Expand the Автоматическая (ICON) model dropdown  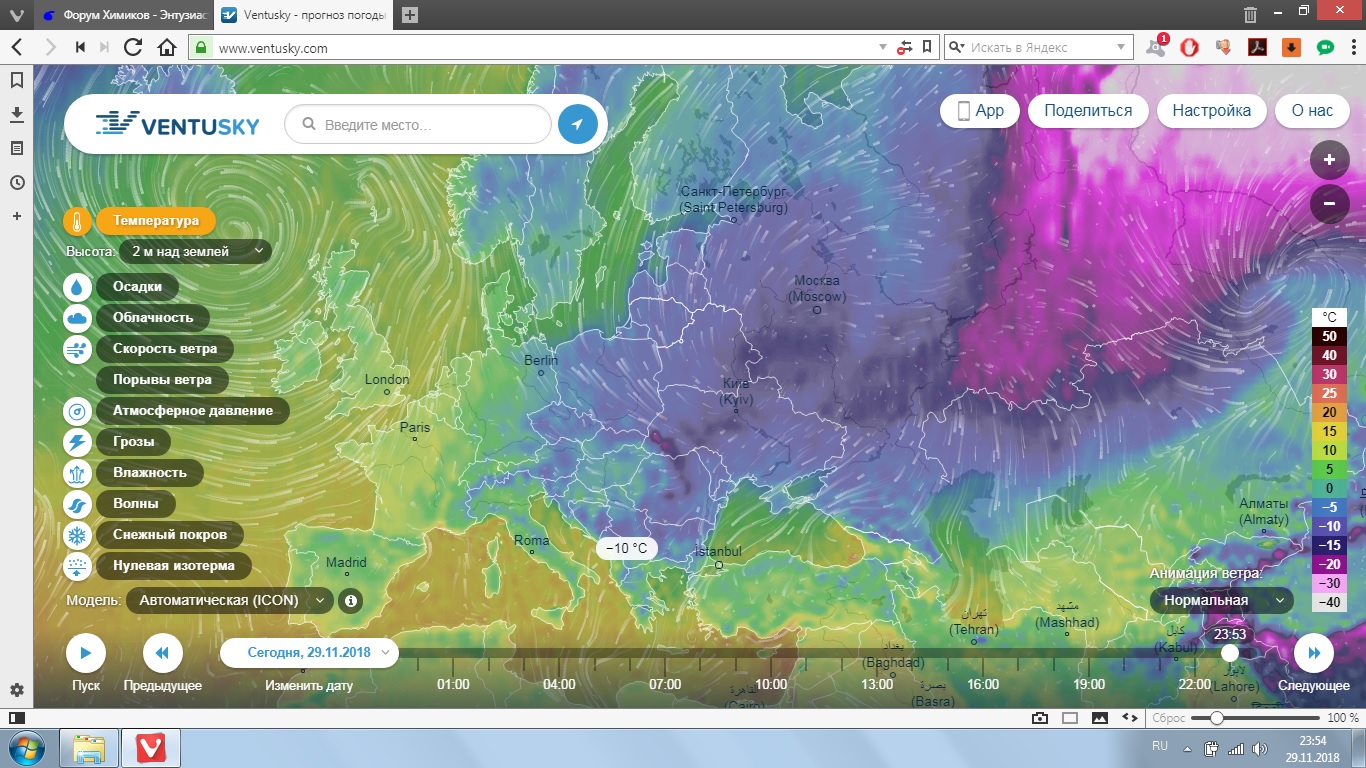point(230,601)
